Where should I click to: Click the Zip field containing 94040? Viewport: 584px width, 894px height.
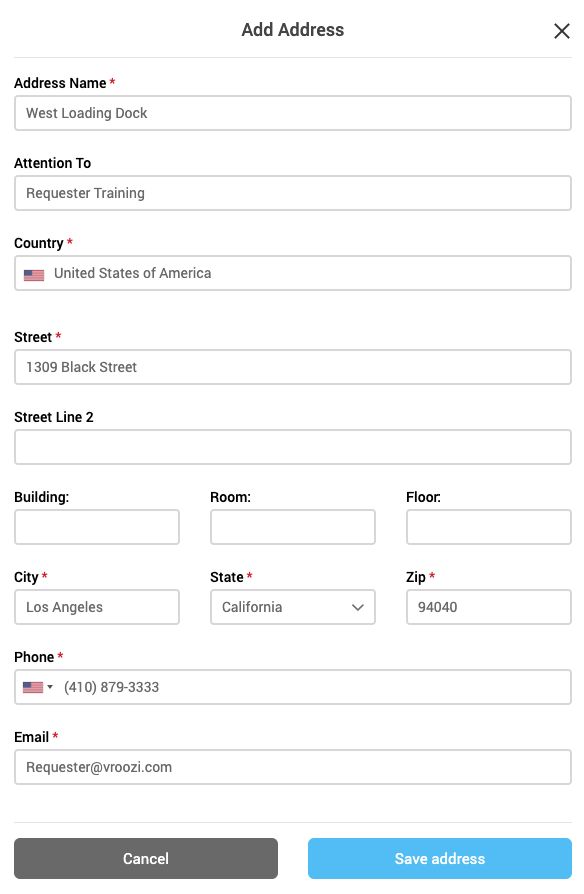(489, 607)
